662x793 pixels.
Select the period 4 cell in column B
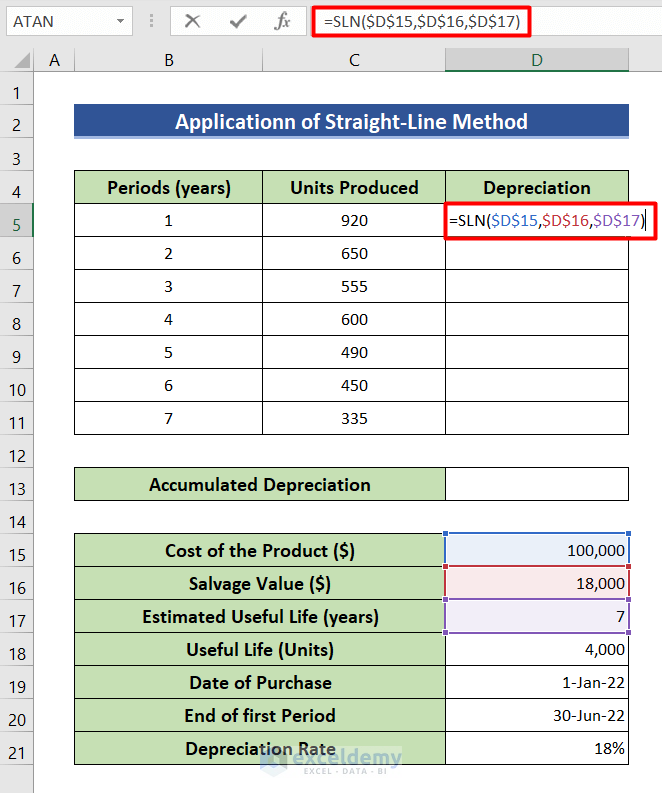coord(168,319)
